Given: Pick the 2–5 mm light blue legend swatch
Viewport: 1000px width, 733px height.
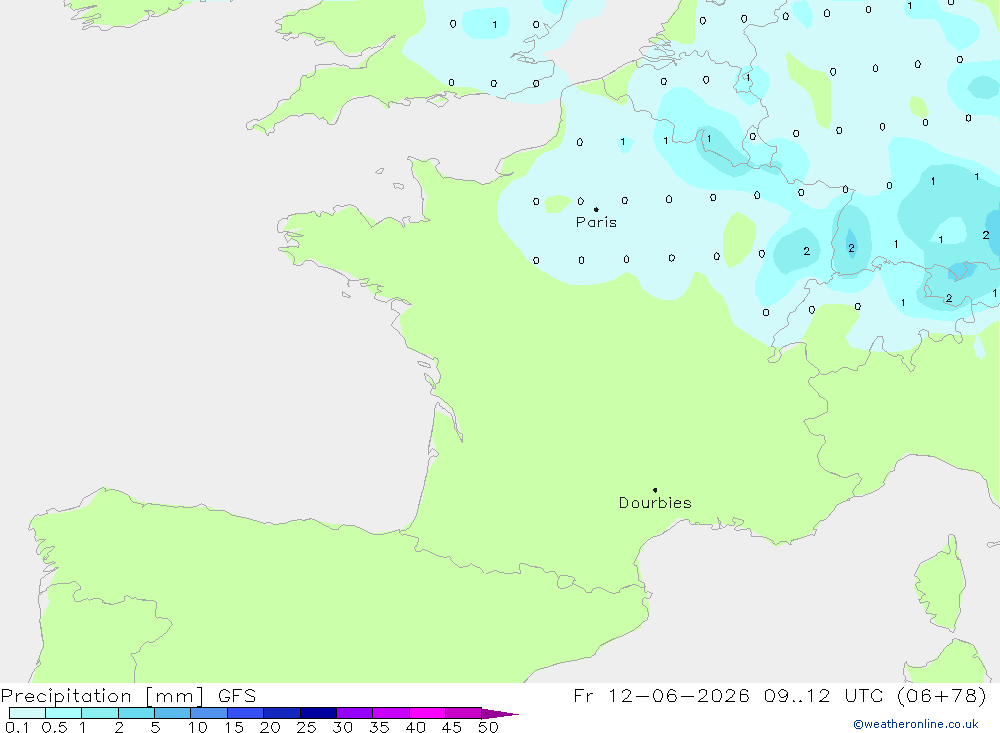Looking at the screenshot, I should 136,713.
